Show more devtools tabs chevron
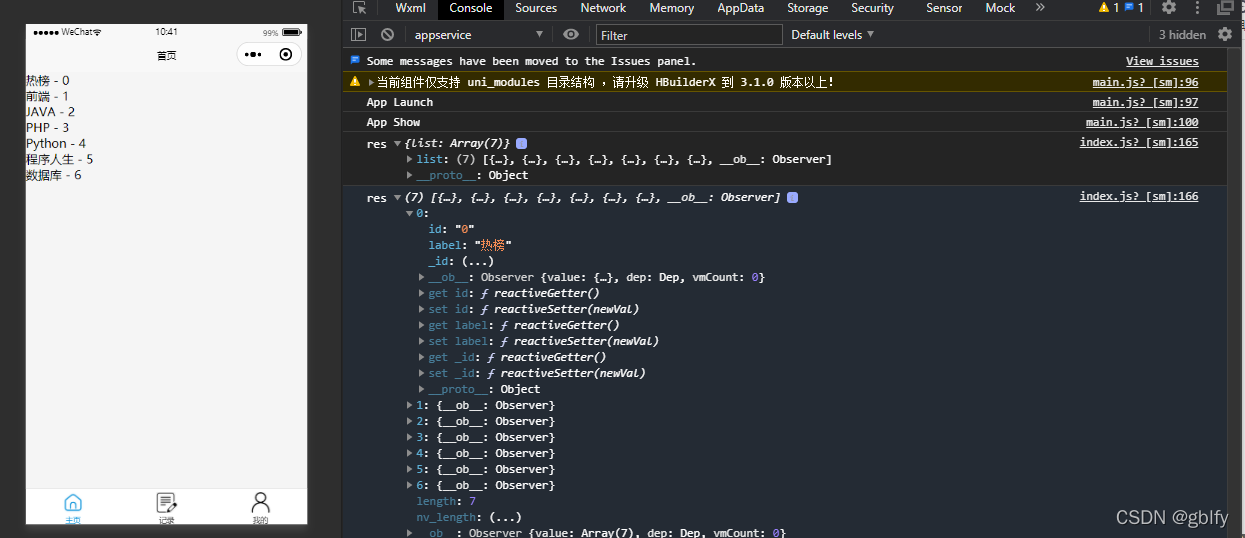This screenshot has width=1245, height=538. tap(1040, 8)
